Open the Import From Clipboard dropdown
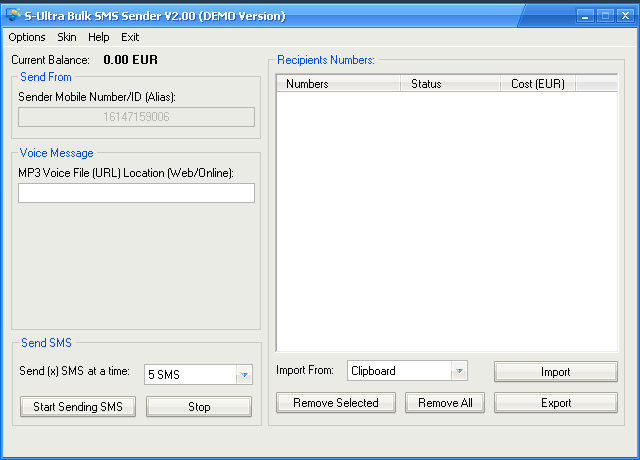This screenshot has height=460, width=640. [458, 371]
